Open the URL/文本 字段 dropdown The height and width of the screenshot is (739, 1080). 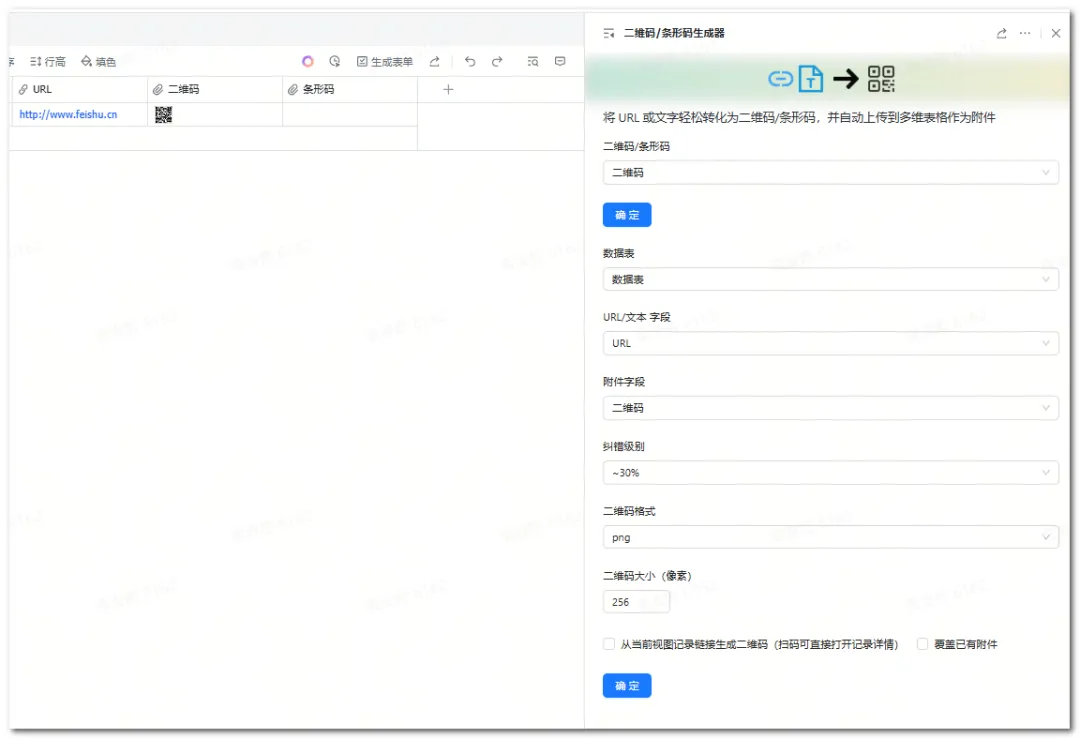coord(831,343)
